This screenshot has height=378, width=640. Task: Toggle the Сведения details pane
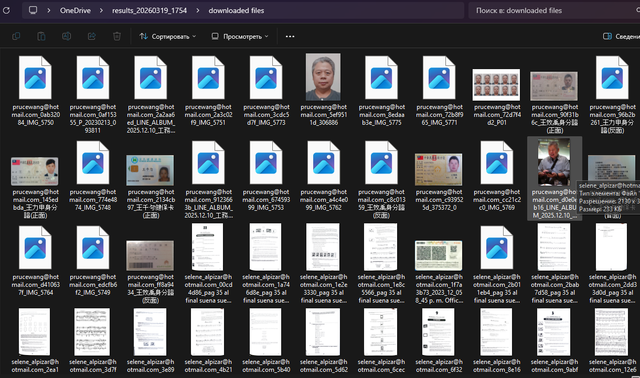621,36
